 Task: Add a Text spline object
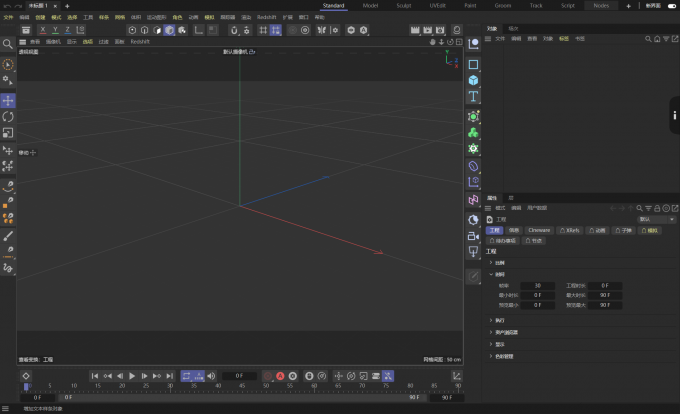[x=473, y=96]
